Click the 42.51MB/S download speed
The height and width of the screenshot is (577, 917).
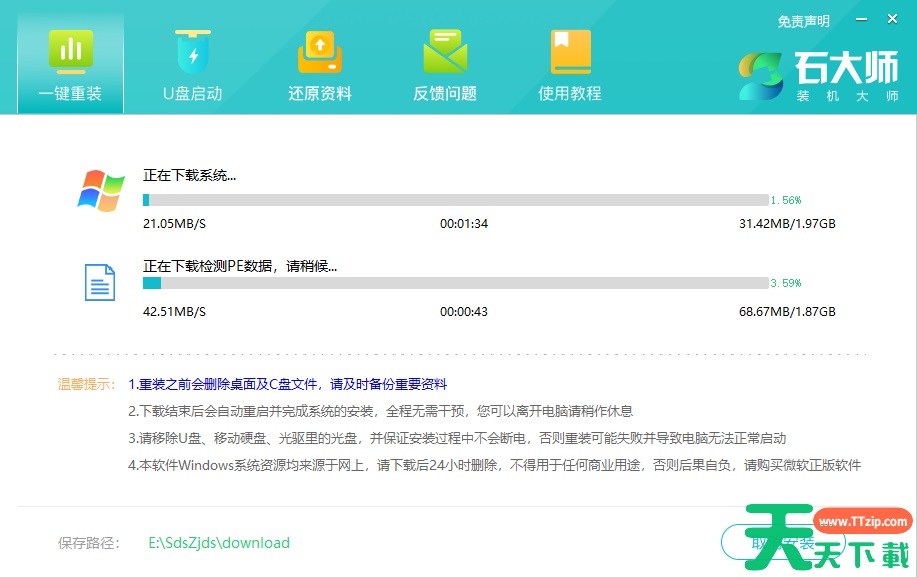point(174,312)
